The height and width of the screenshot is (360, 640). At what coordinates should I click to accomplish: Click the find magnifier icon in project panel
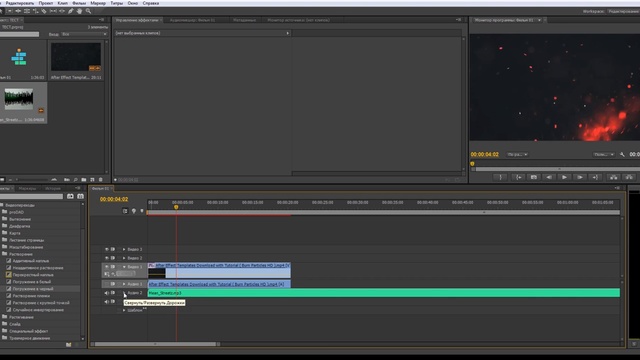coord(76,180)
